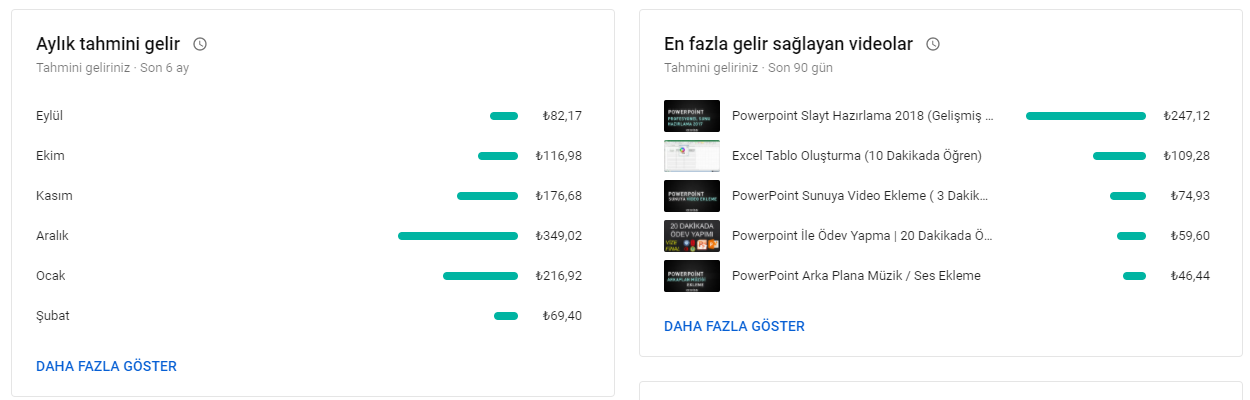Image resolution: width=1250 pixels, height=400 pixels.
Task: Open Powerpoint İle Ödev Yapma thumbnail
Action: pos(692,236)
